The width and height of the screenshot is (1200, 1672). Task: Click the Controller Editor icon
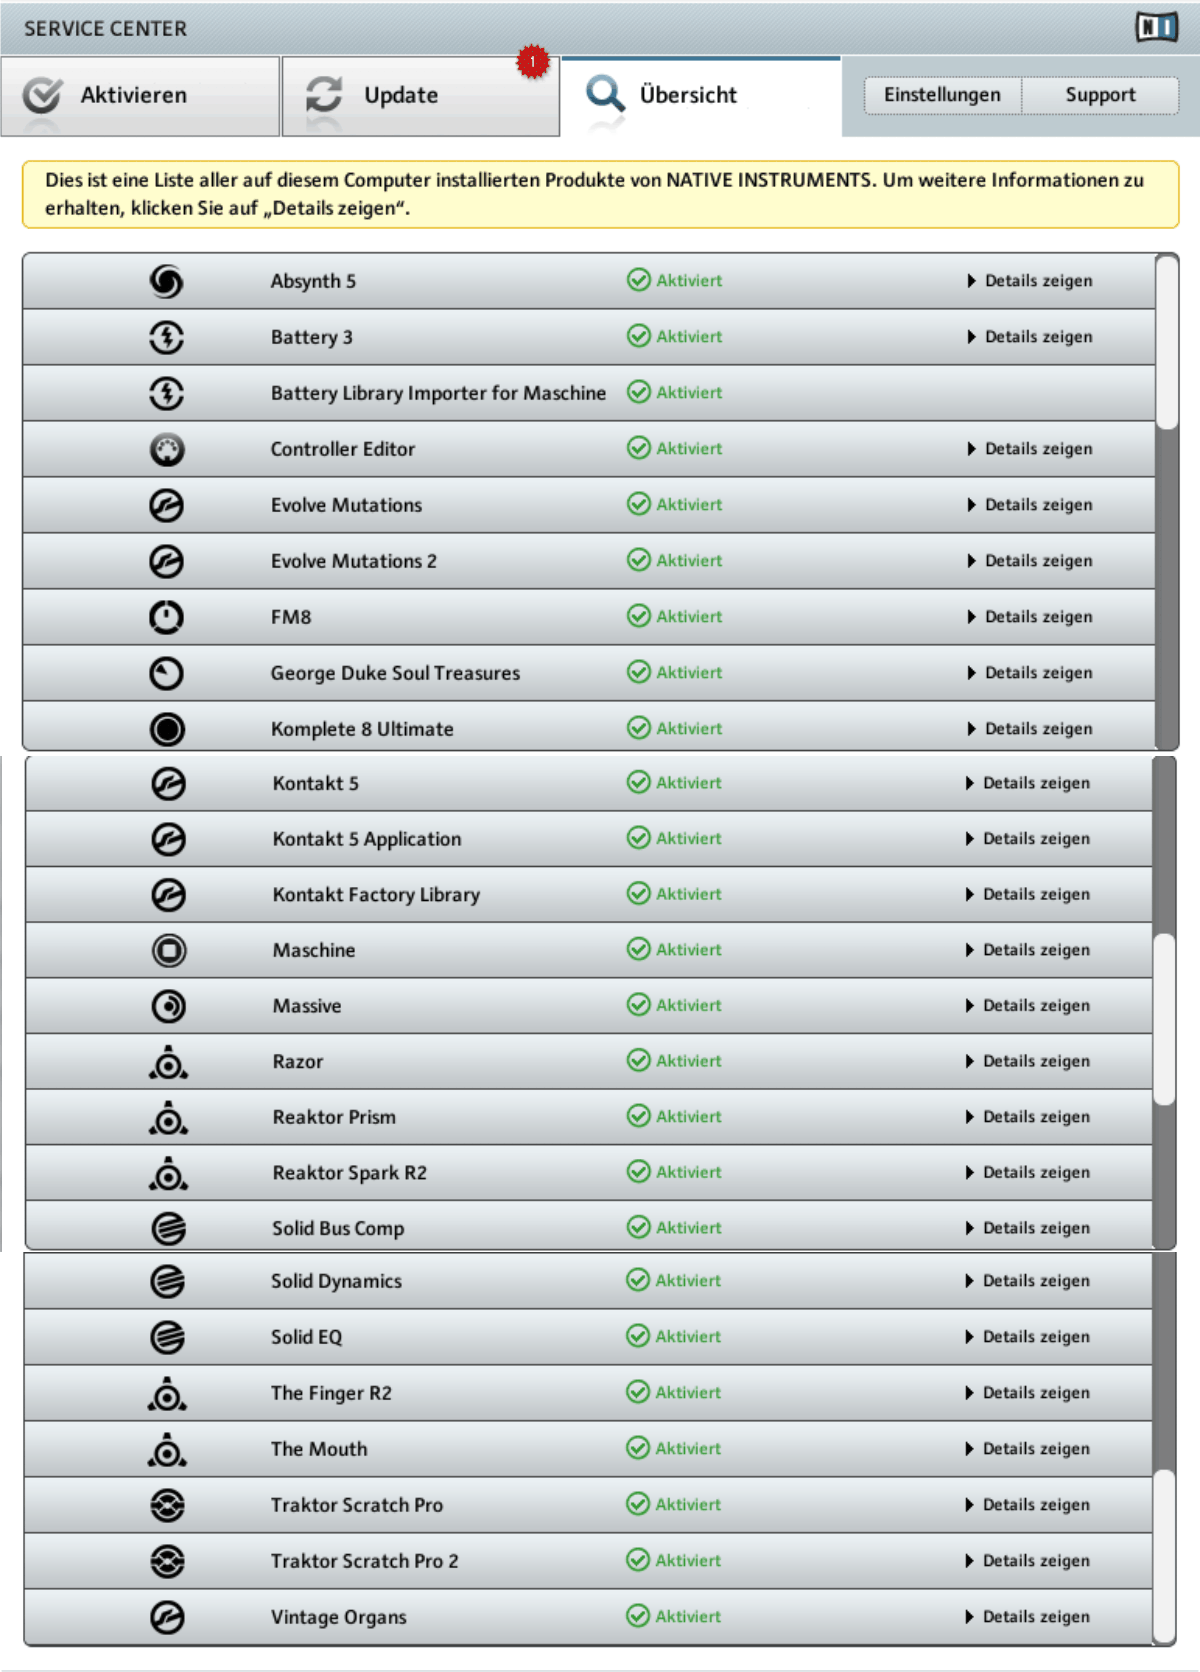pos(166,450)
